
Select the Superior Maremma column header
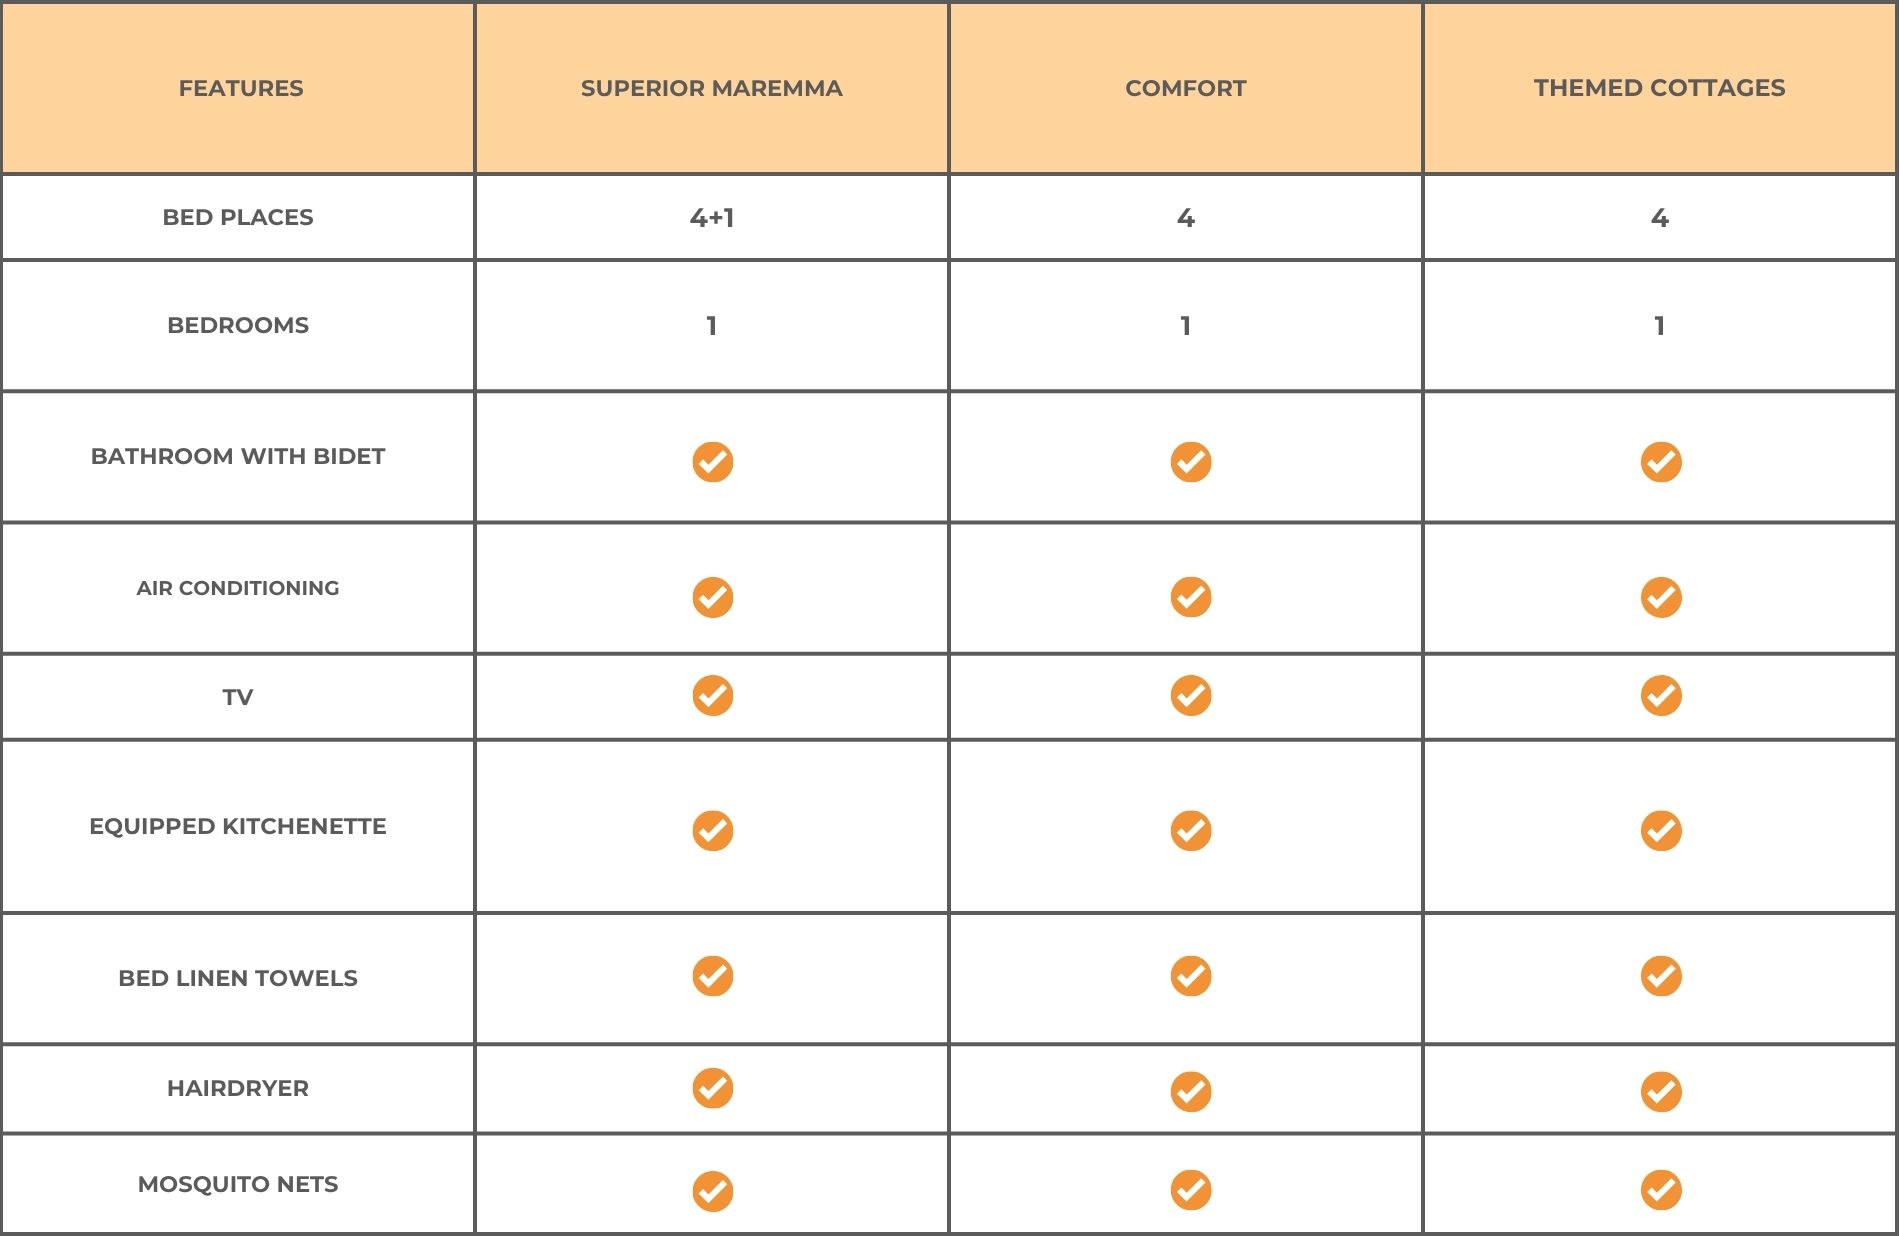pos(712,88)
